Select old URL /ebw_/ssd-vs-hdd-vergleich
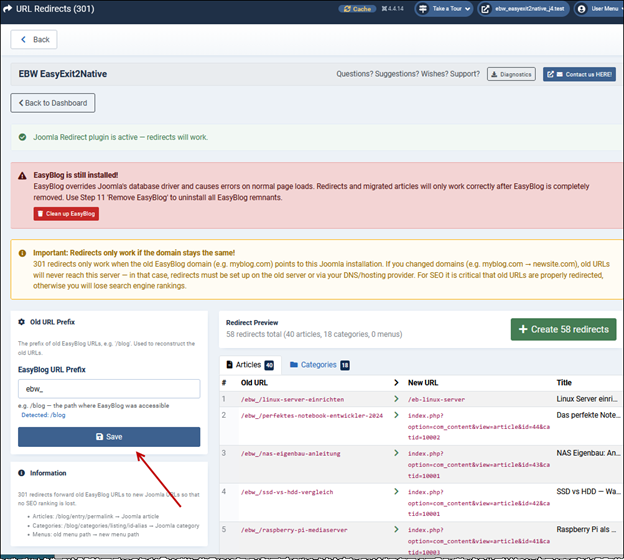Image resolution: width=624 pixels, height=560 pixels. point(287,492)
